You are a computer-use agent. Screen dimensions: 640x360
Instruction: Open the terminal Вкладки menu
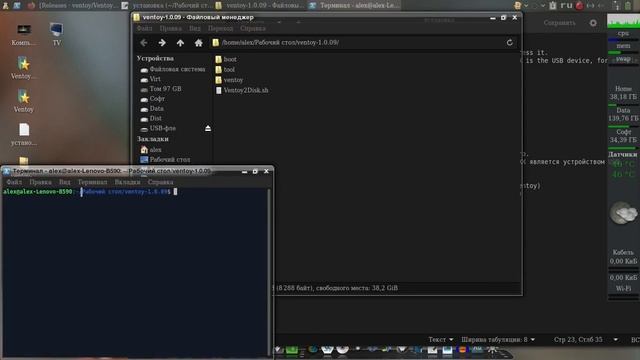point(127,182)
